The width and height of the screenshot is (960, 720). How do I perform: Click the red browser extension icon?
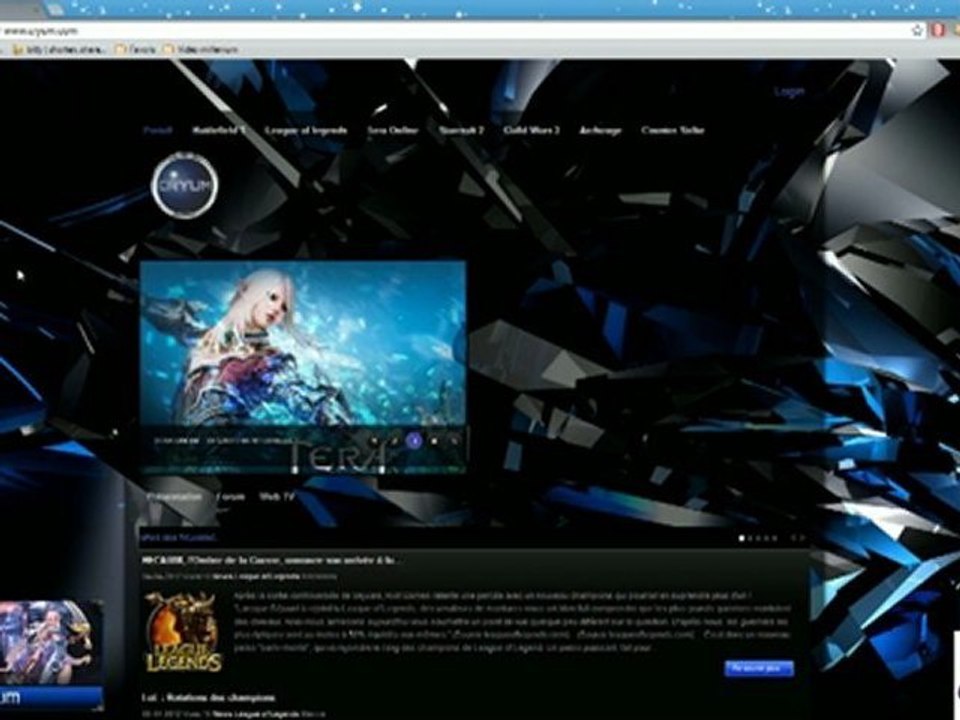[x=937, y=30]
